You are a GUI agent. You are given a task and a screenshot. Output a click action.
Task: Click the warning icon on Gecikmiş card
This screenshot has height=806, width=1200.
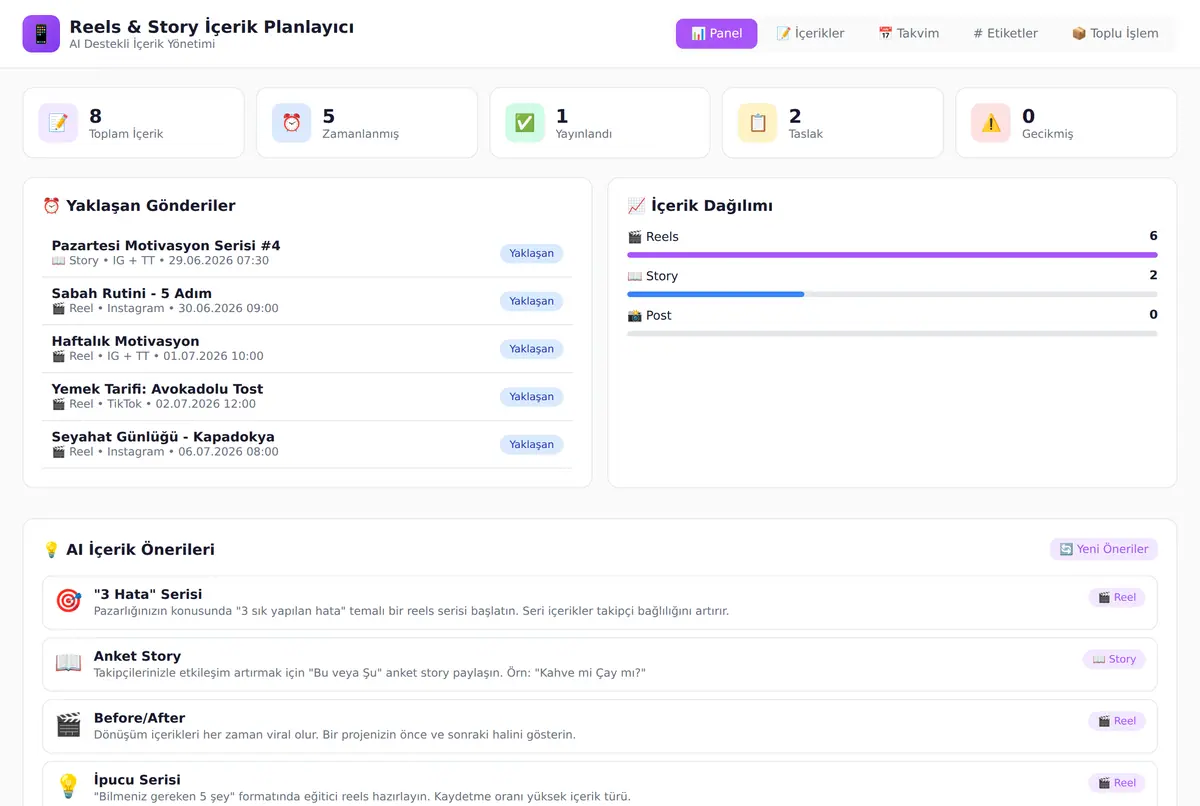point(990,123)
